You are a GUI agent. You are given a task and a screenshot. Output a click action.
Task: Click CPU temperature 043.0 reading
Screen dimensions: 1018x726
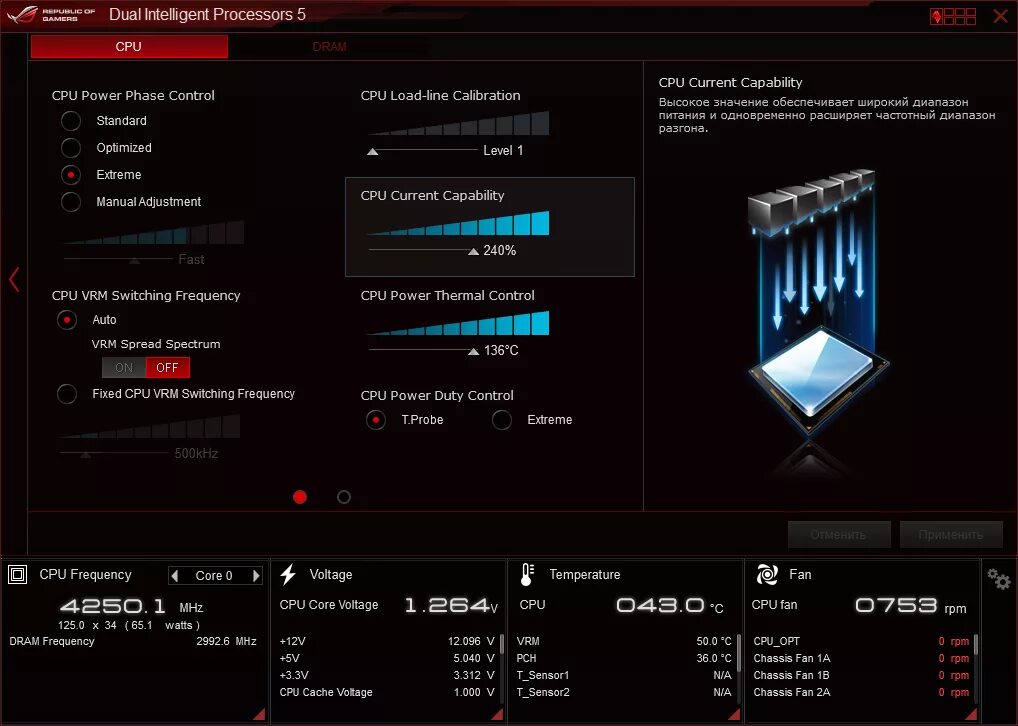pos(669,606)
